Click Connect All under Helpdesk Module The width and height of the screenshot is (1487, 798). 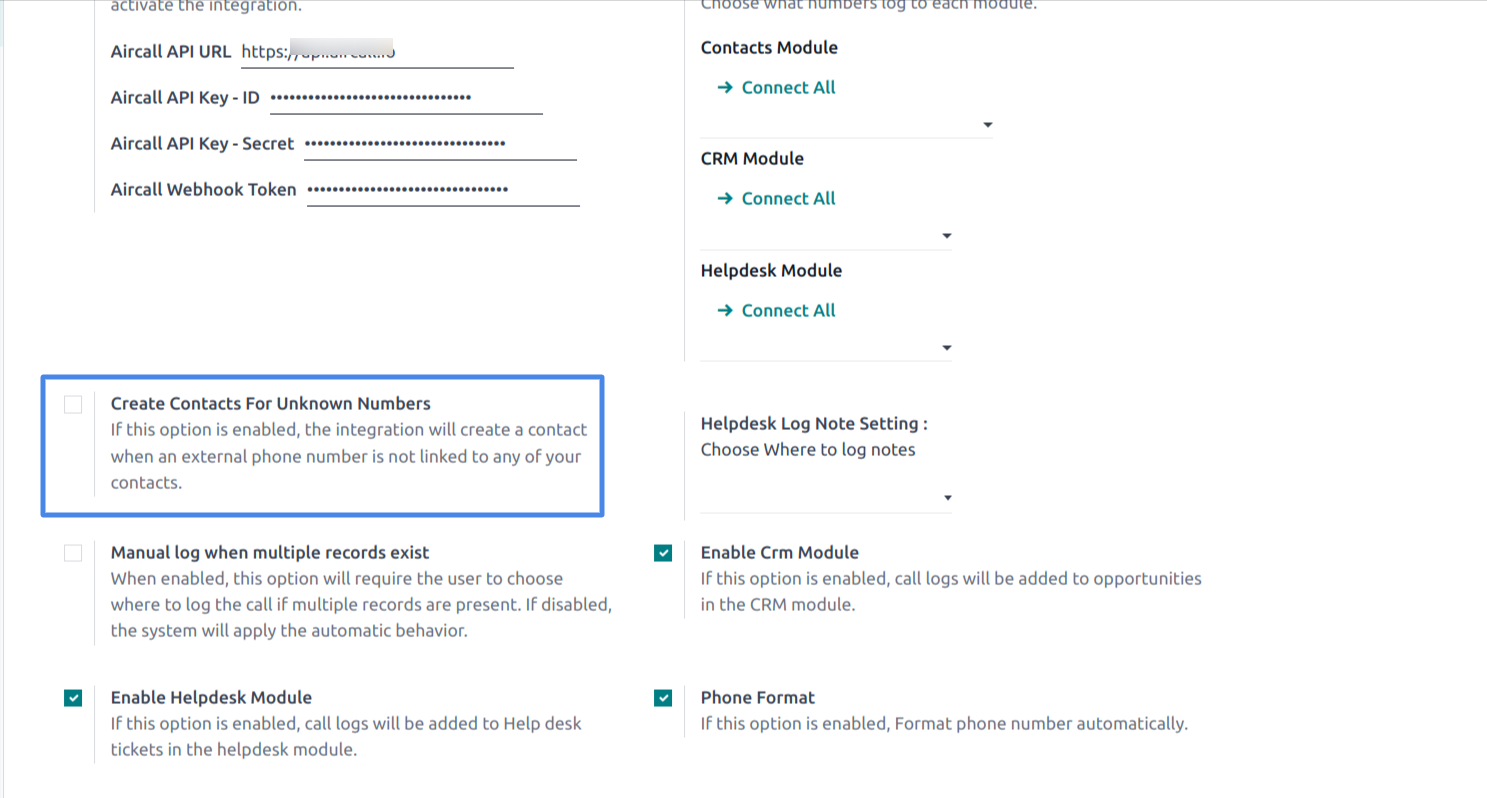pos(788,311)
